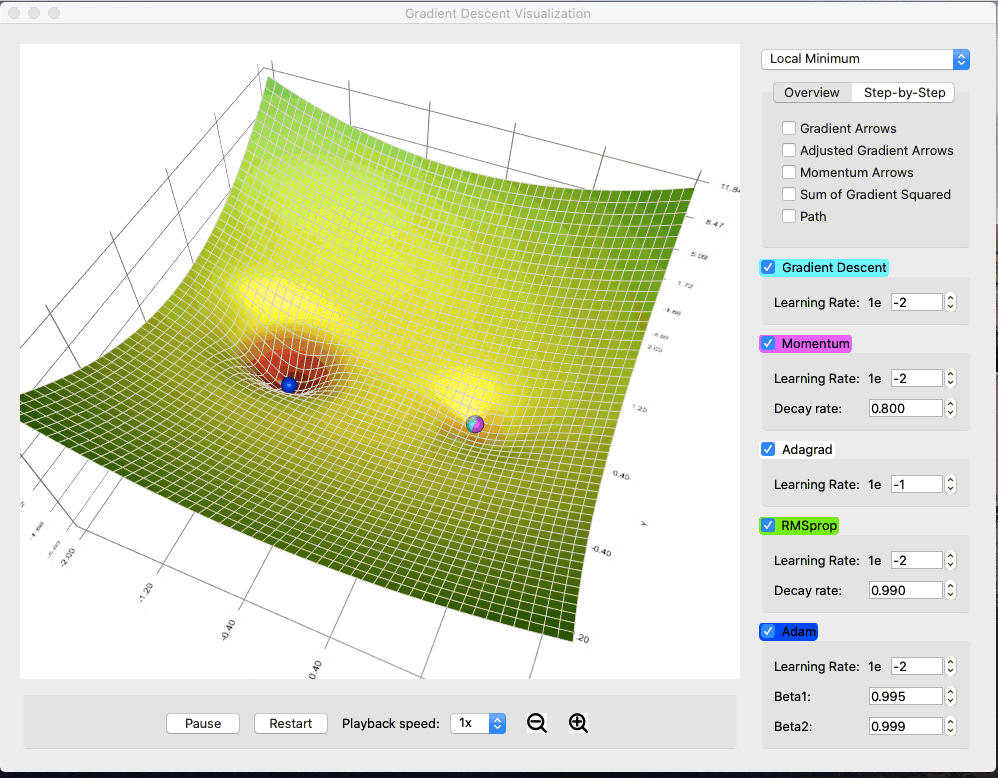Click the Adam Beta1 value field
The width and height of the screenshot is (998, 778).
[905, 696]
